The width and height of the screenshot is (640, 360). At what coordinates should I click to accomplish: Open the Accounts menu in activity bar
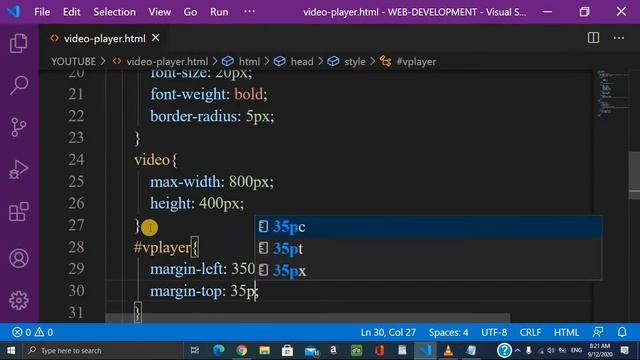pos(19,258)
